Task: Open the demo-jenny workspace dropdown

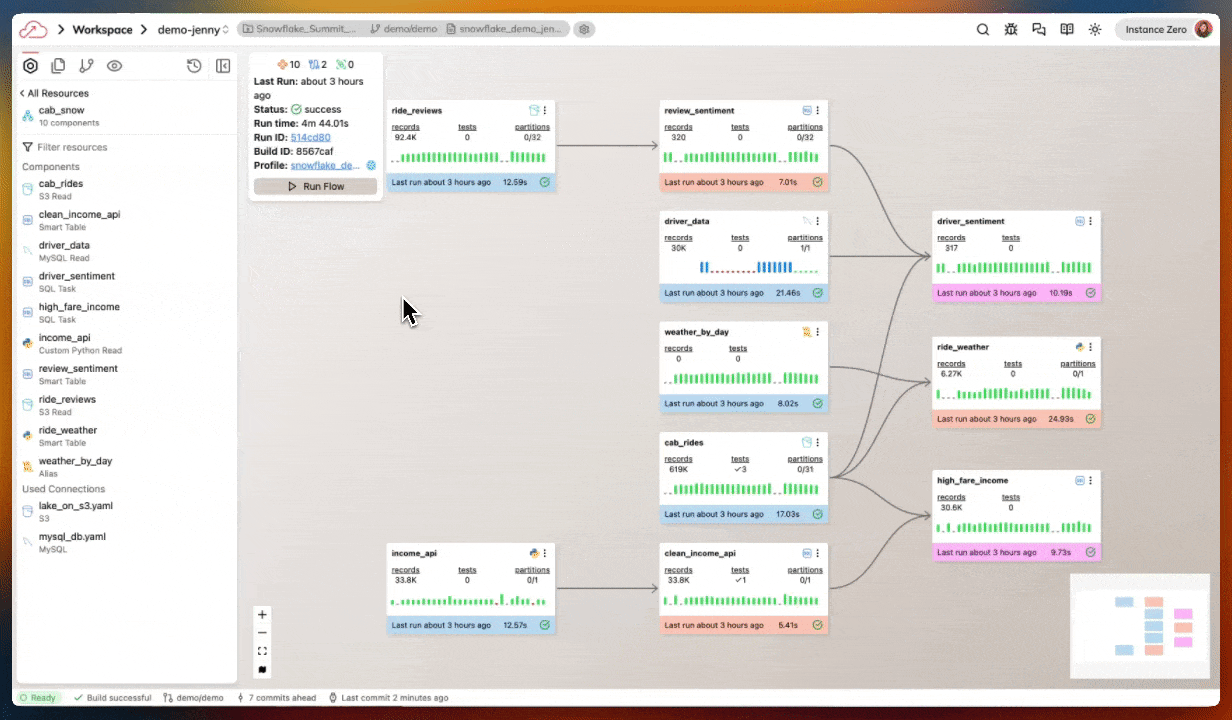Action: (193, 29)
